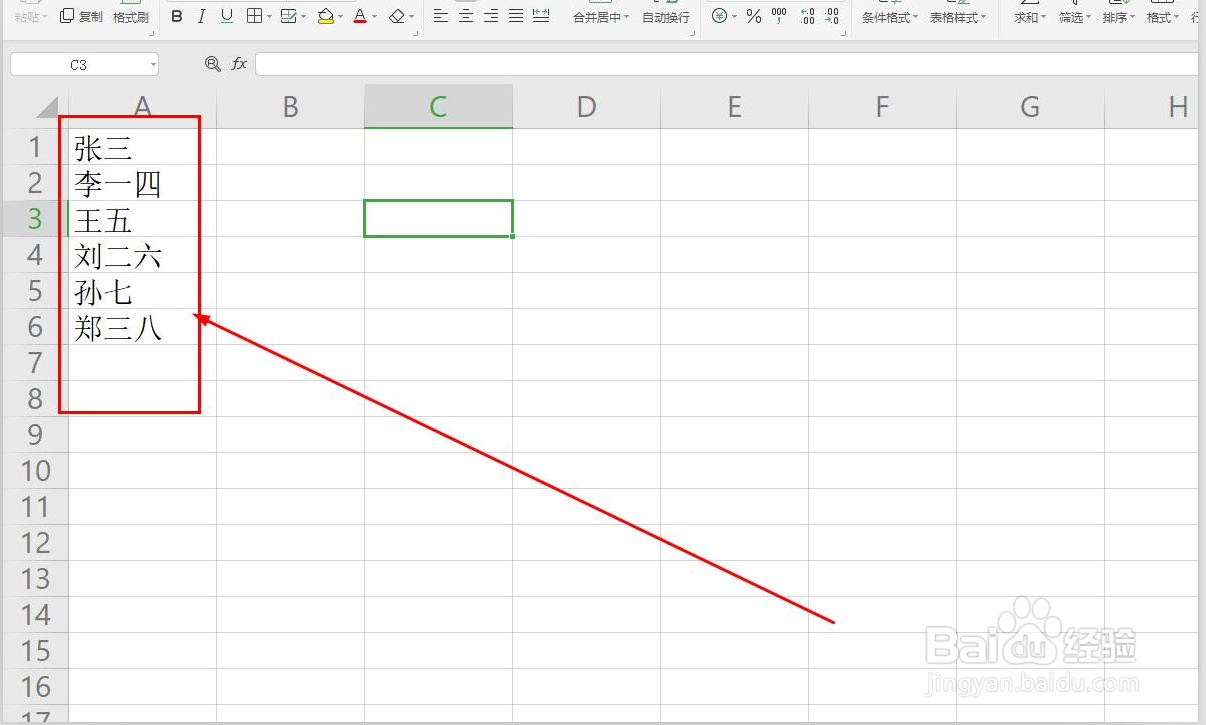Increase decimal places

807,16
